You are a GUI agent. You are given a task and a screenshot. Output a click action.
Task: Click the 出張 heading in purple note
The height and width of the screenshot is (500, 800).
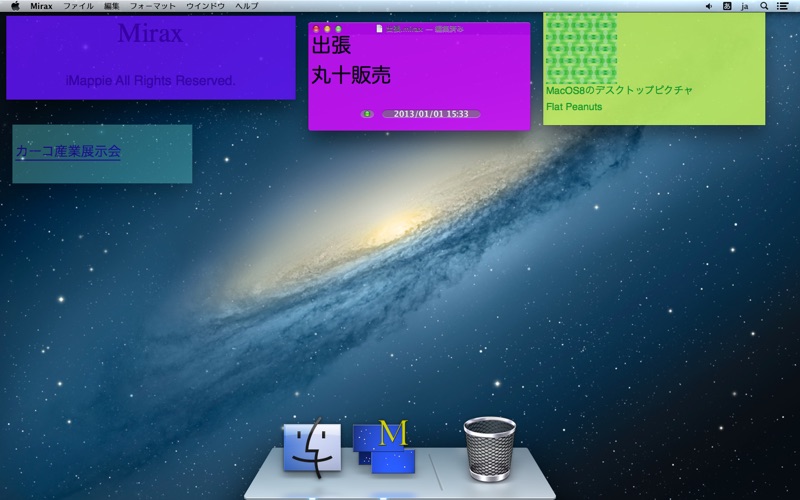331,45
